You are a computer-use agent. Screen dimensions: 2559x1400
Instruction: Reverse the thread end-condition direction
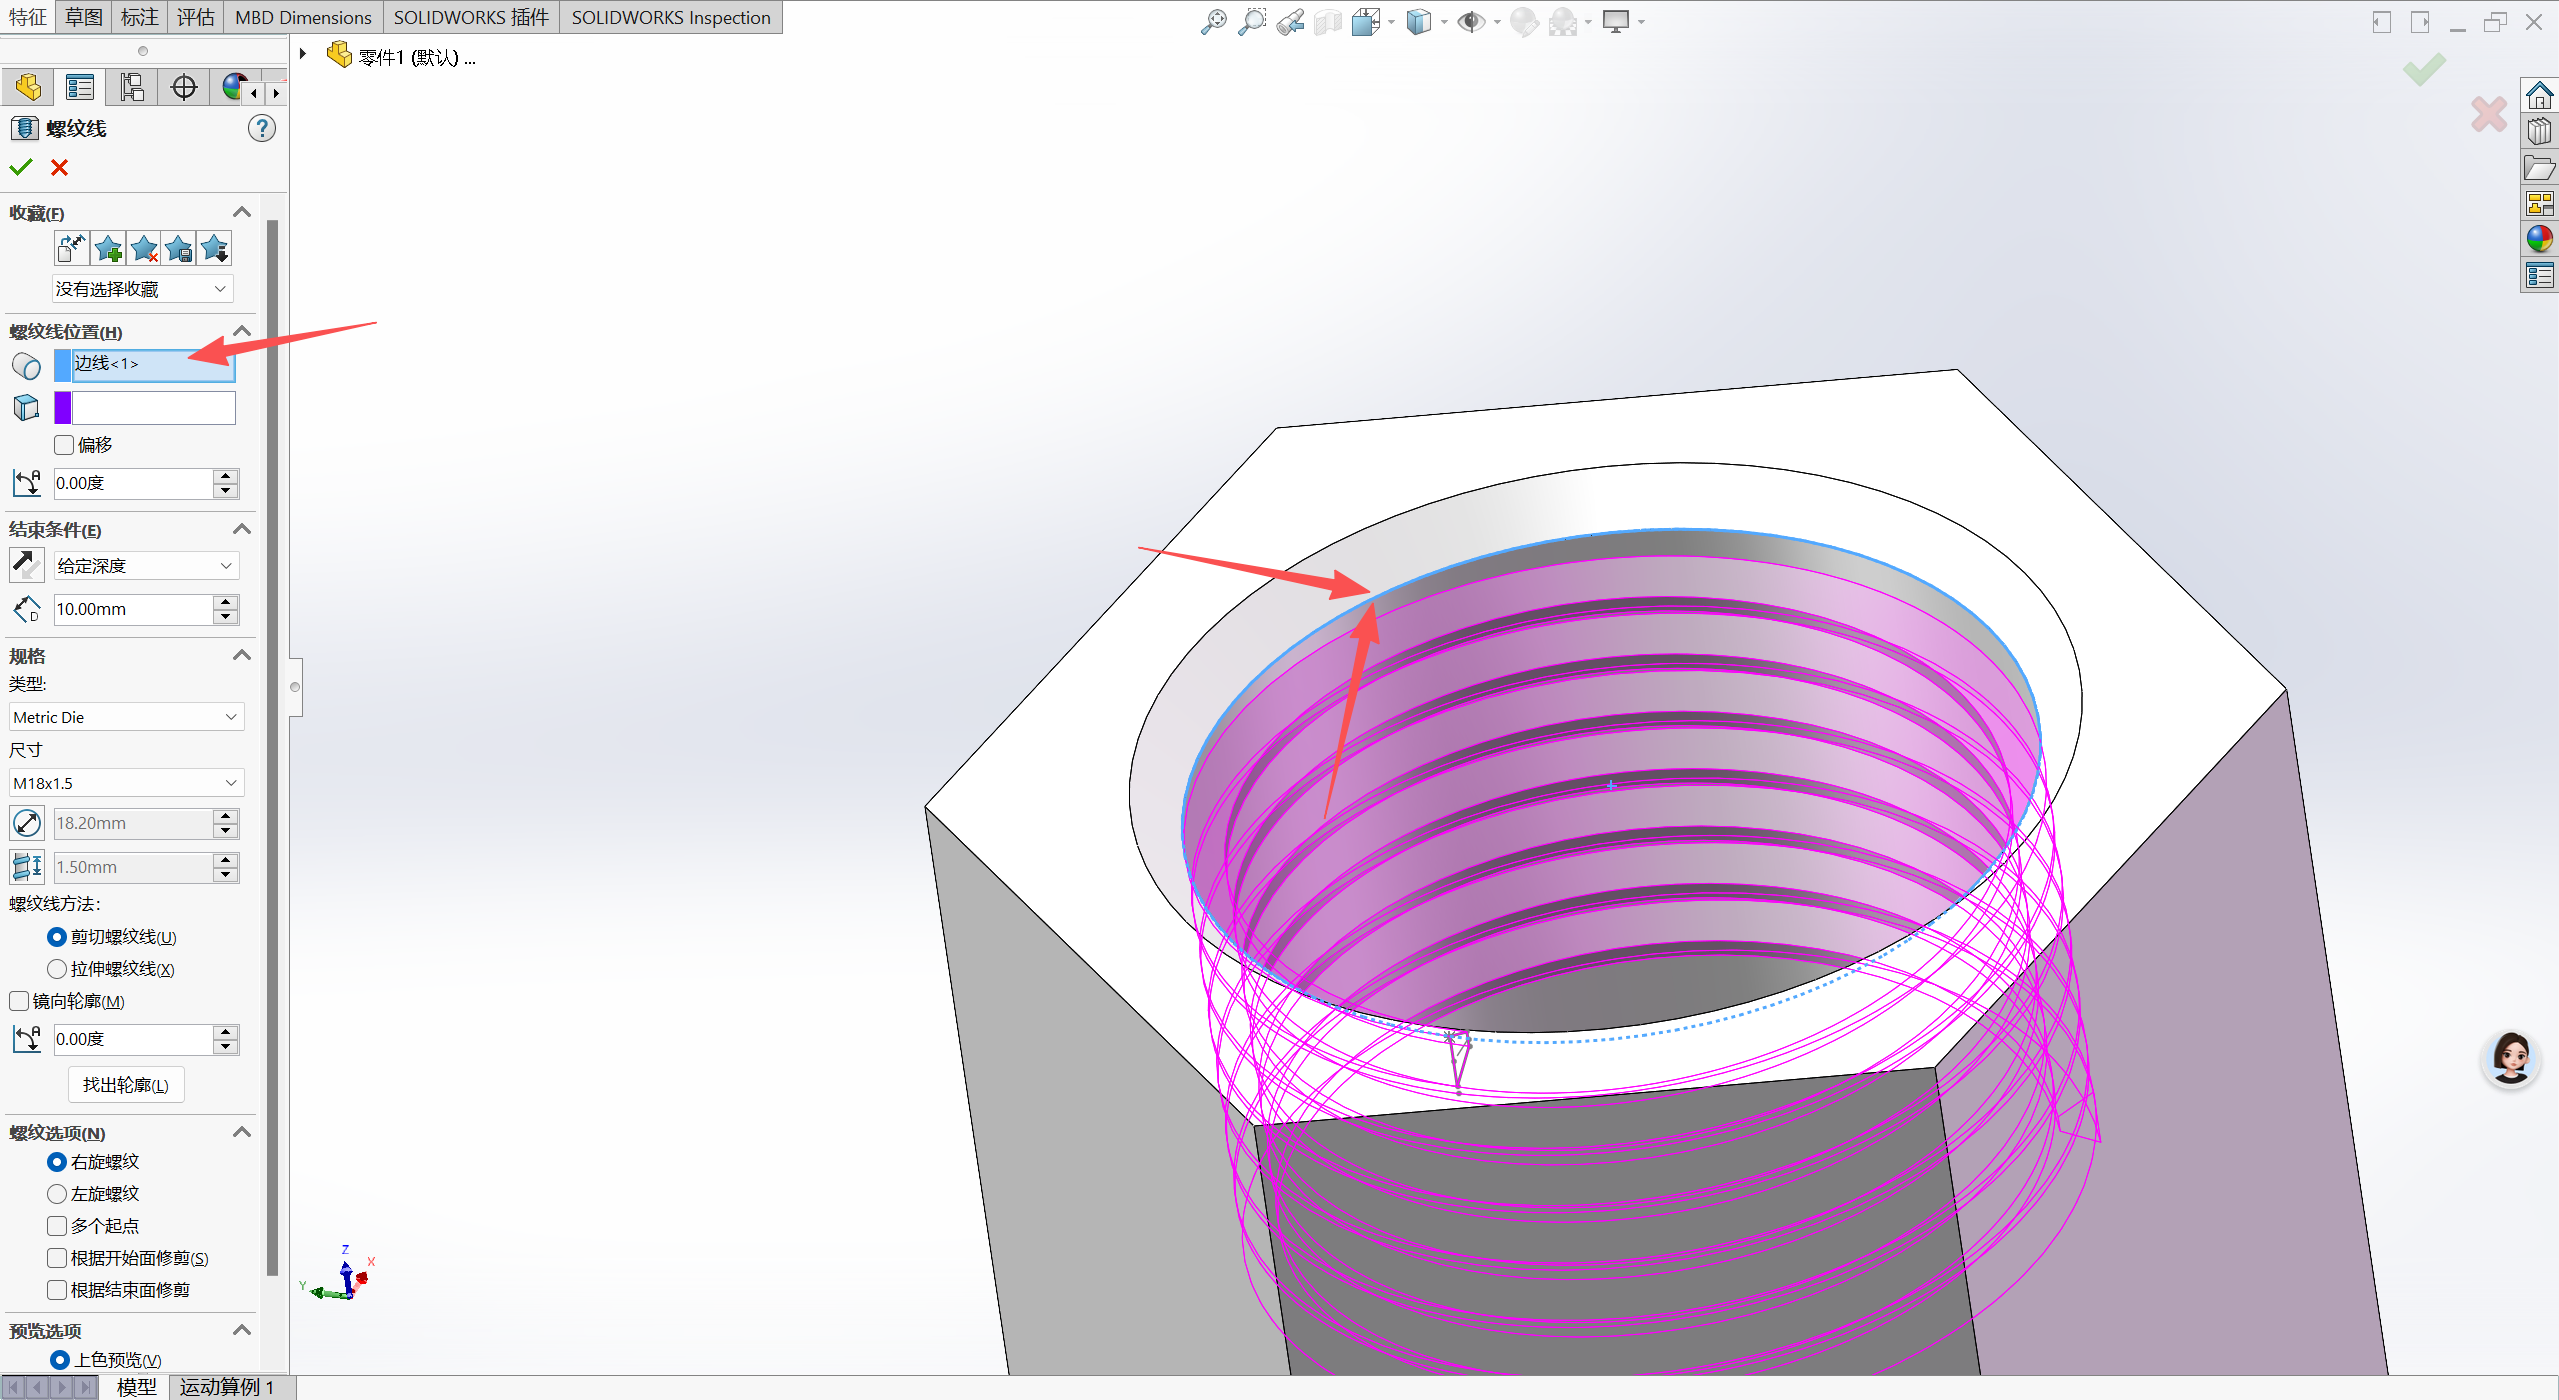pos(27,565)
